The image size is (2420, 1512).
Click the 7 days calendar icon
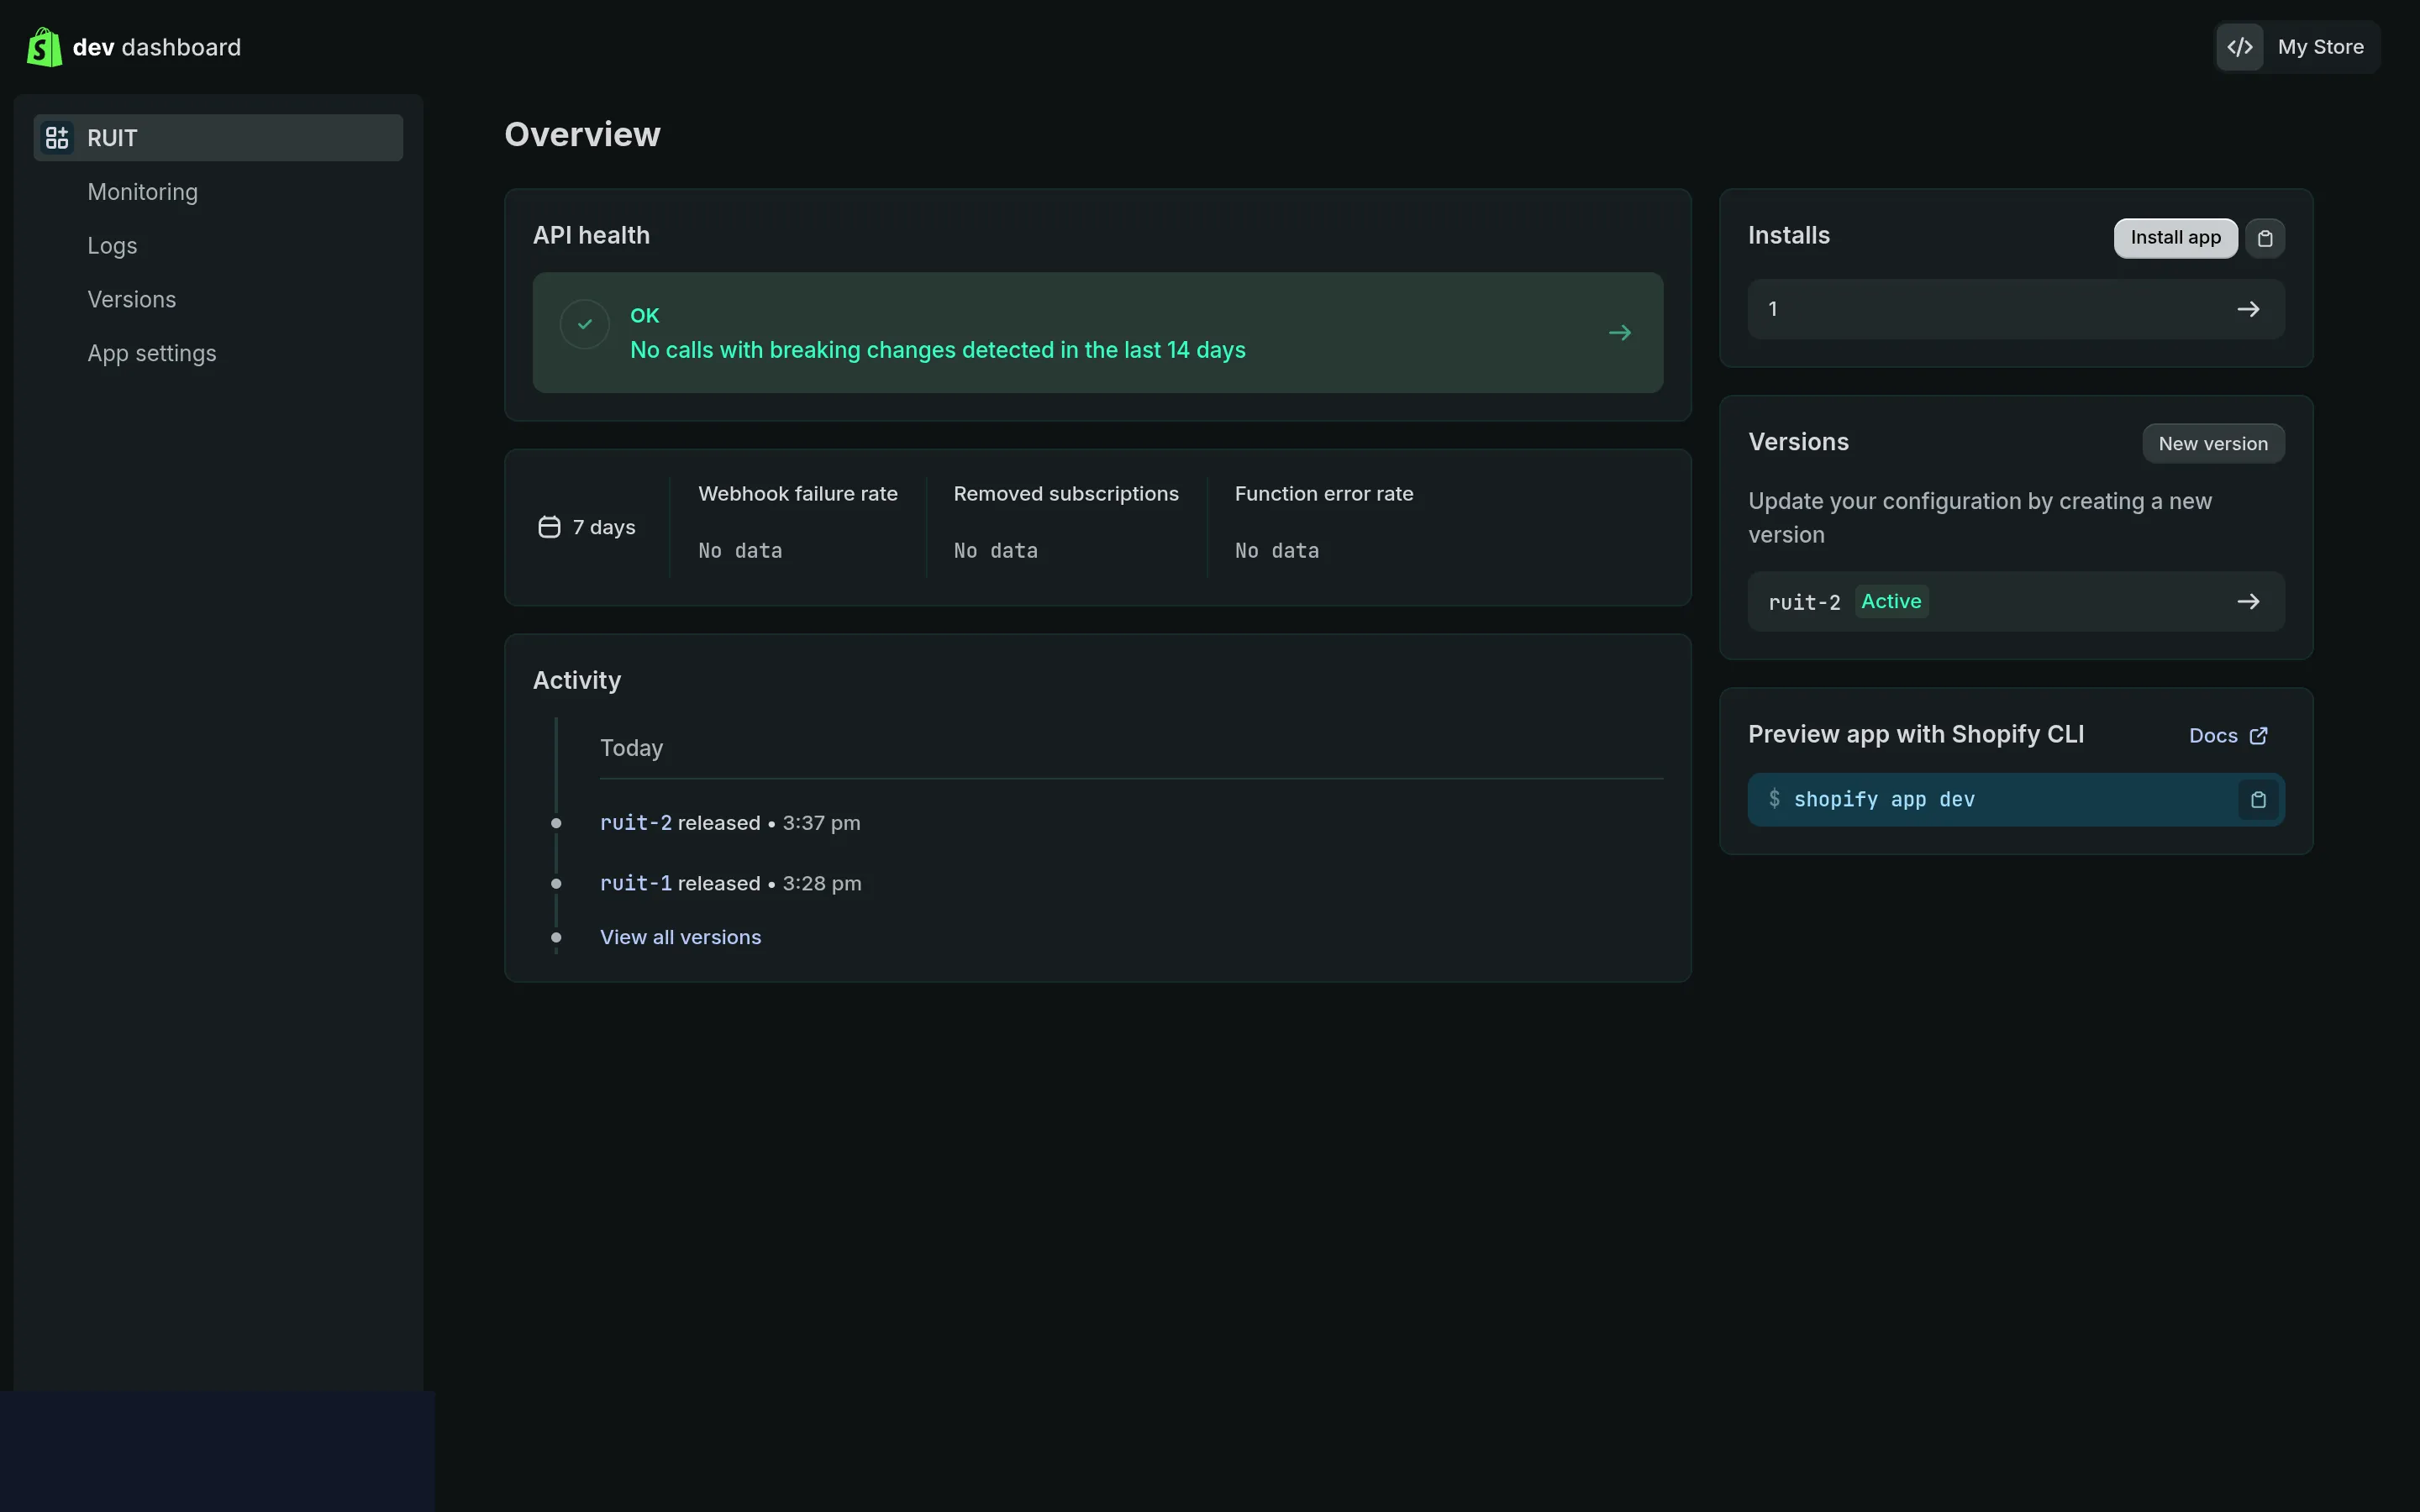tap(549, 527)
